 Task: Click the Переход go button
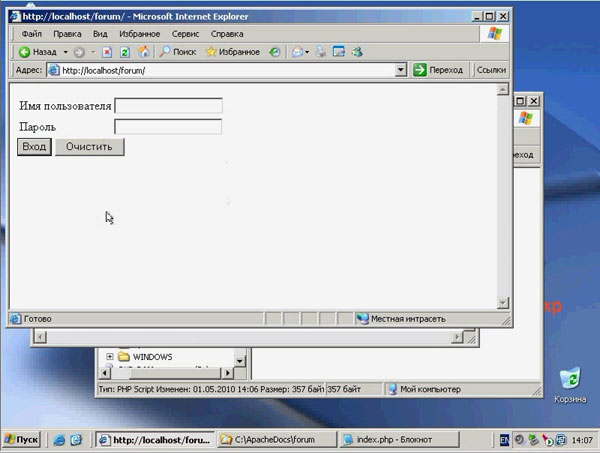coord(439,70)
